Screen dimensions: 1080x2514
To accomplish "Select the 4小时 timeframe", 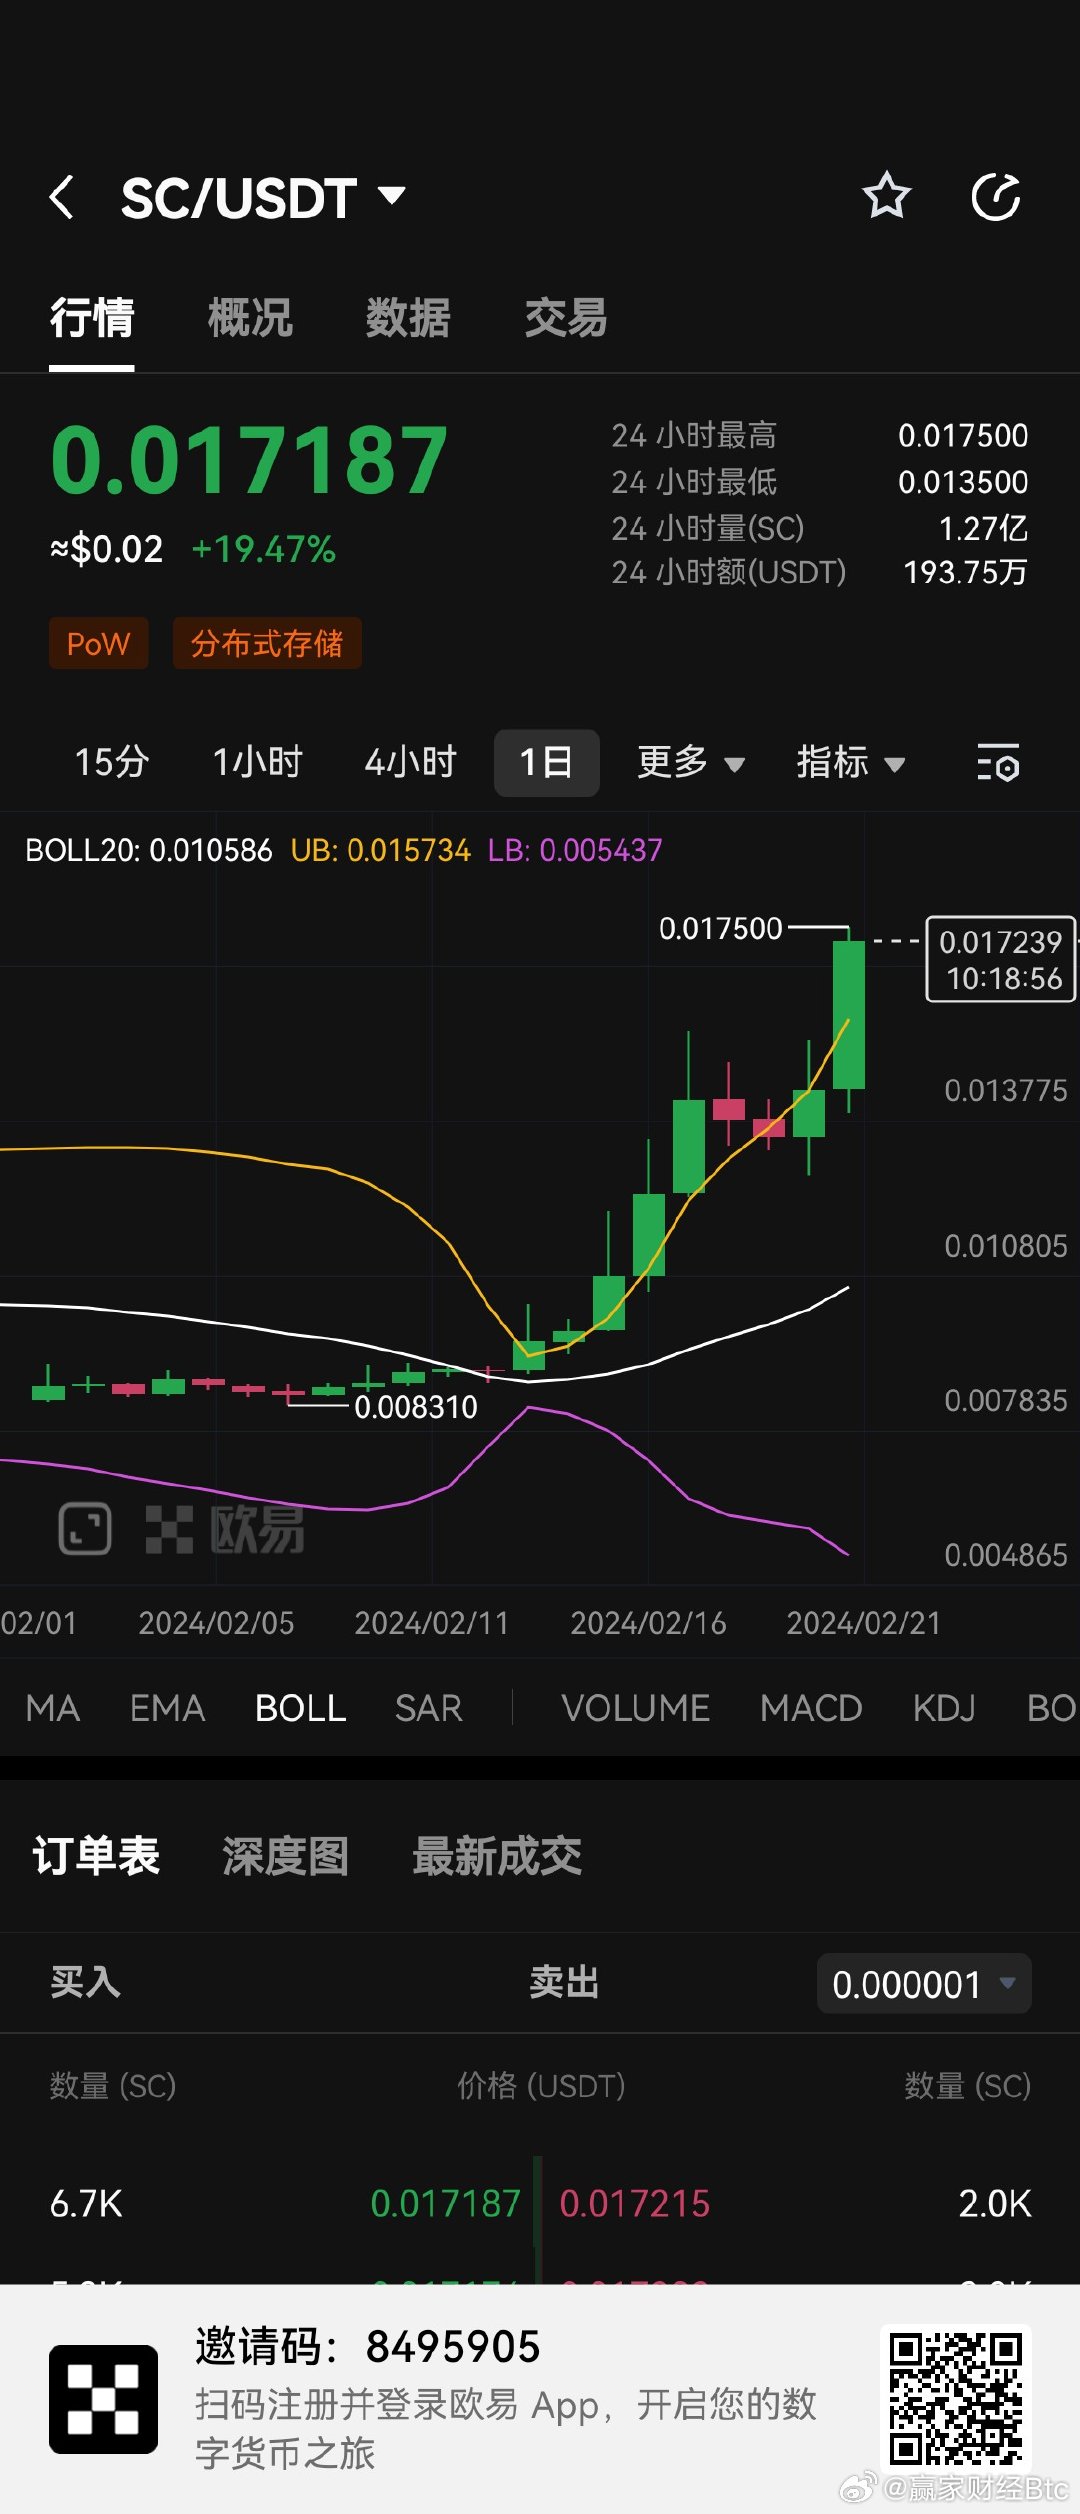I will pos(410,763).
